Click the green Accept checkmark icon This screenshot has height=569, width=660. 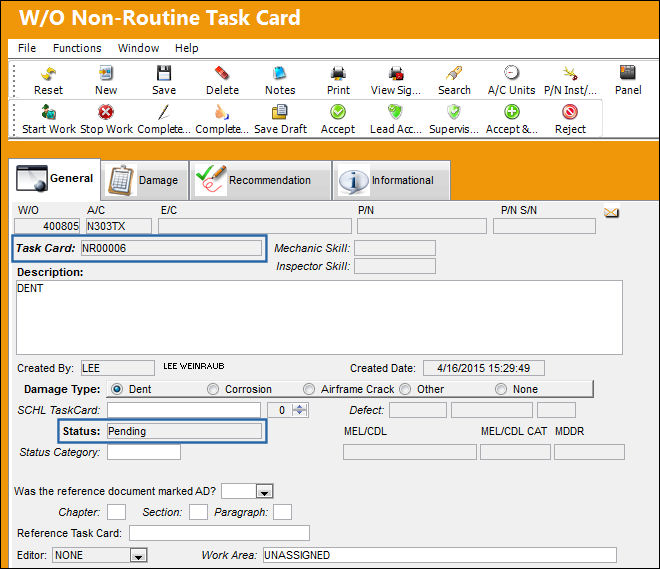click(338, 112)
